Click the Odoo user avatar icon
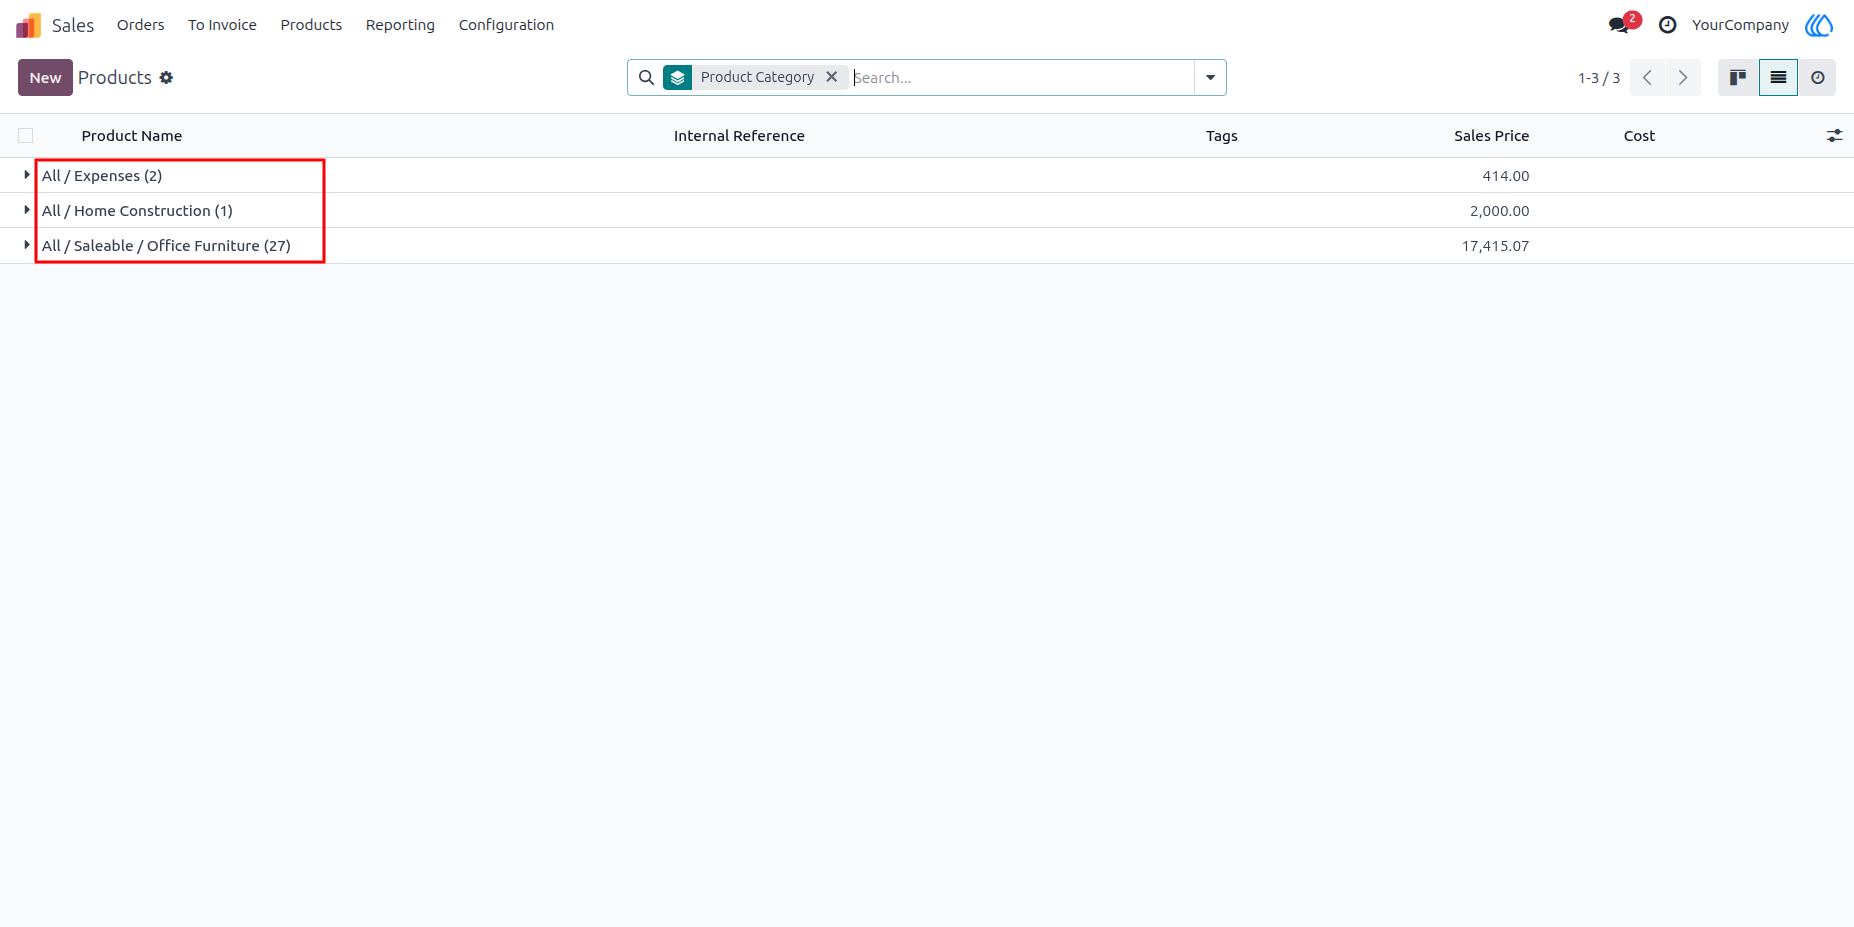 pos(1819,25)
